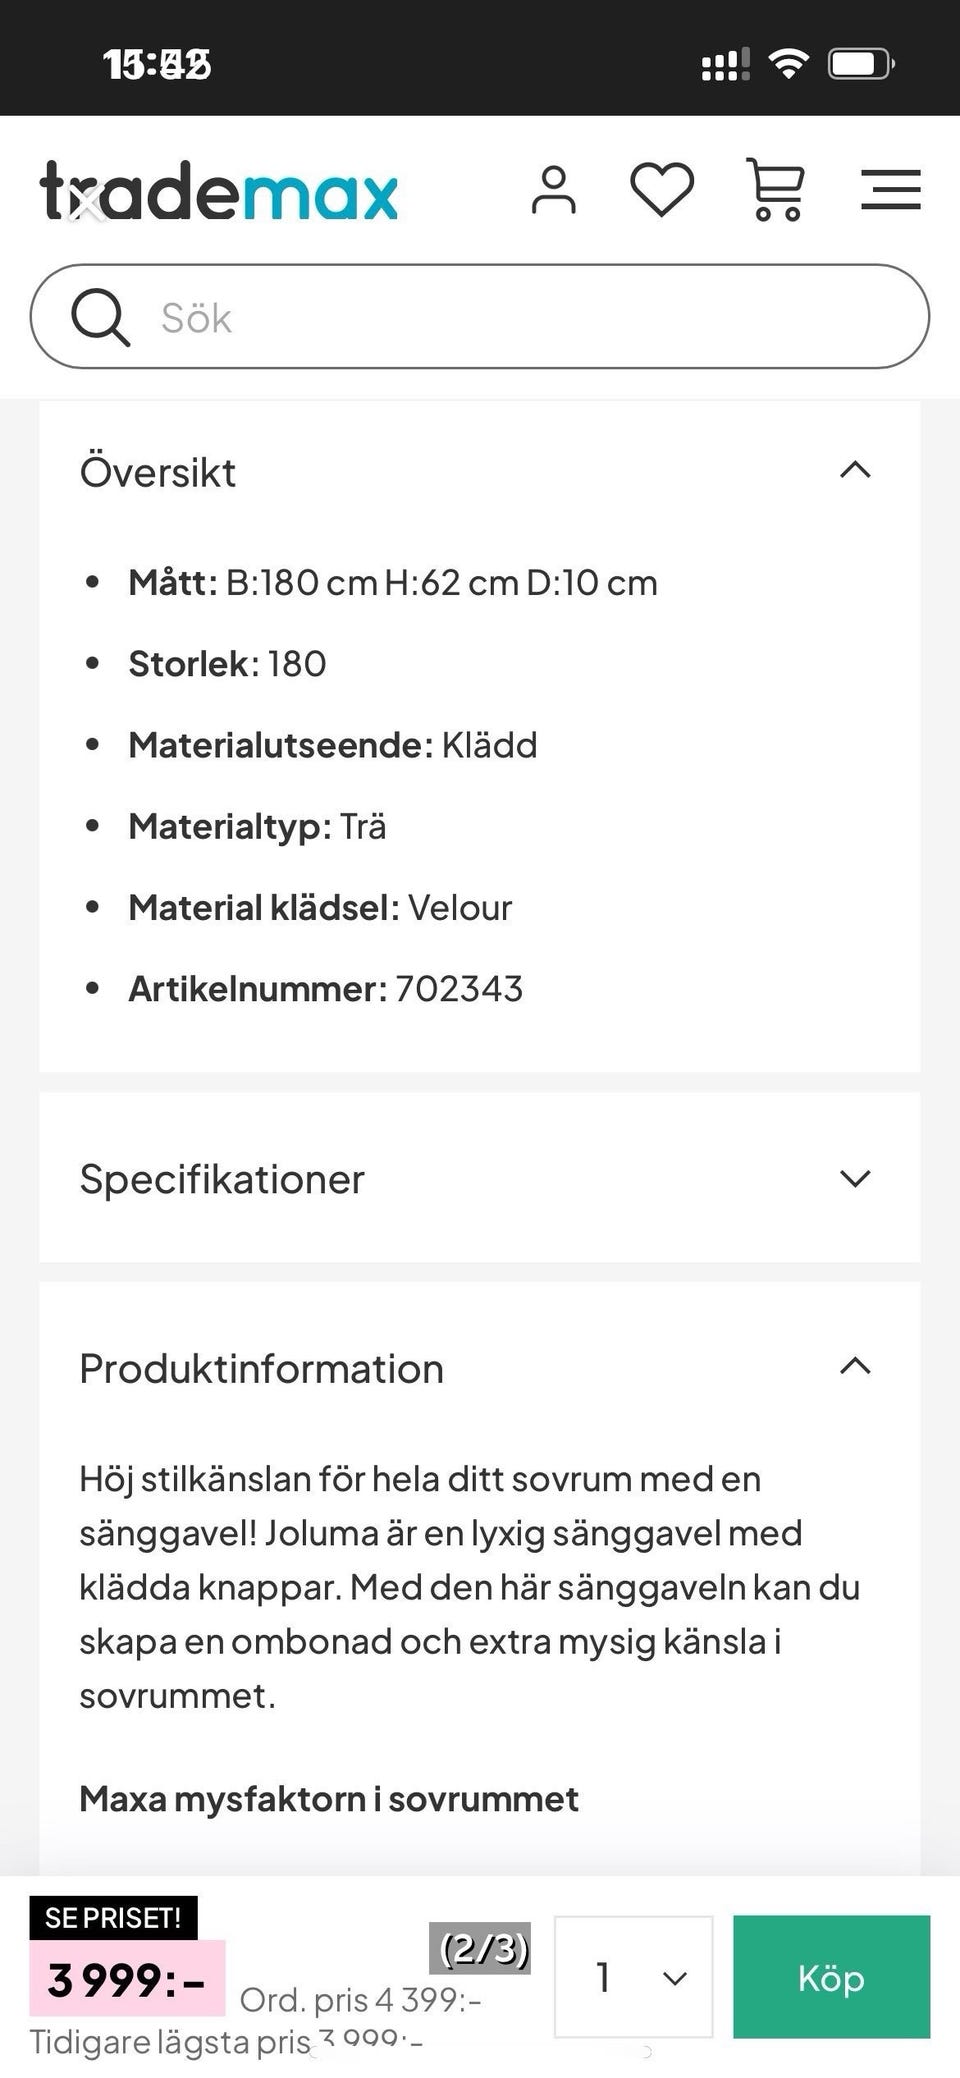Tap the 3 999:- price label
960x2078 pixels.
coord(127,1980)
